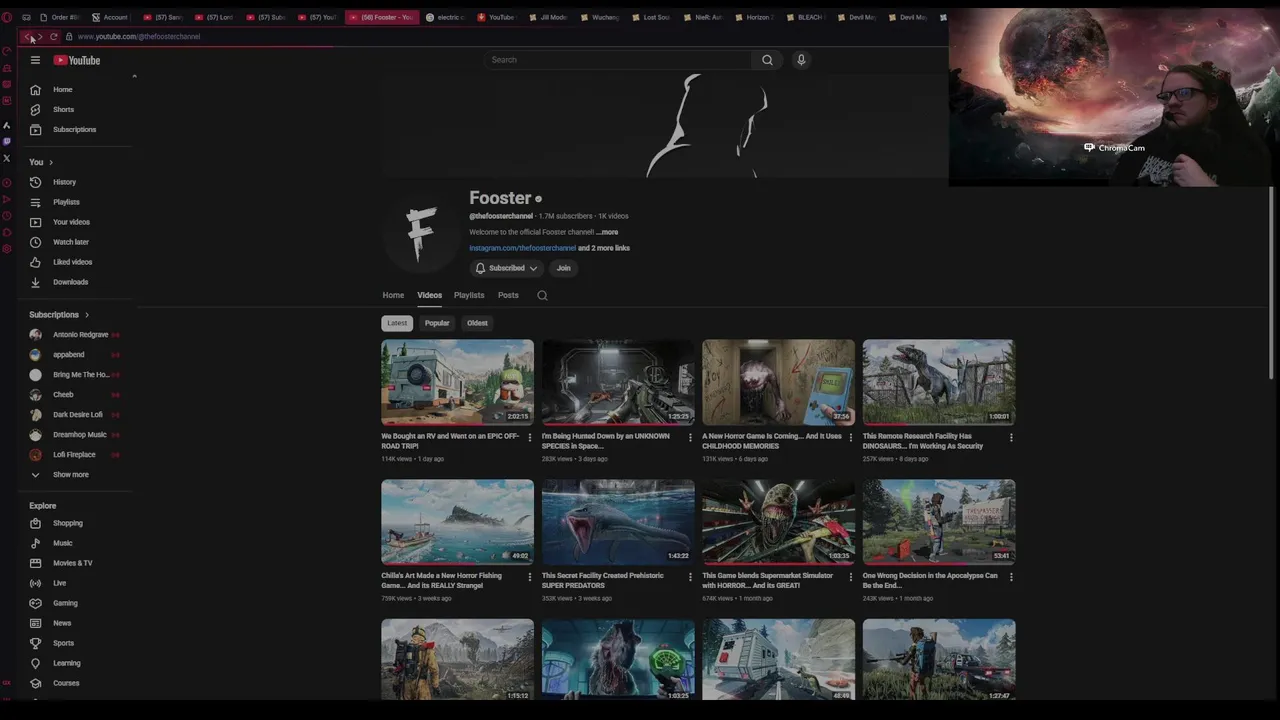
Task: Open Chilla's Art Horror Fishing video thumbnail
Action: (457, 522)
